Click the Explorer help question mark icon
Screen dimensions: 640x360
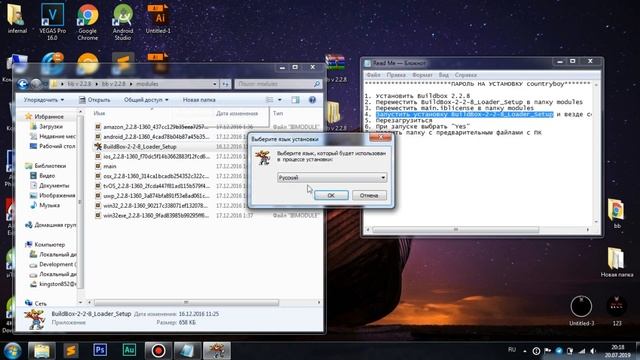(312, 100)
